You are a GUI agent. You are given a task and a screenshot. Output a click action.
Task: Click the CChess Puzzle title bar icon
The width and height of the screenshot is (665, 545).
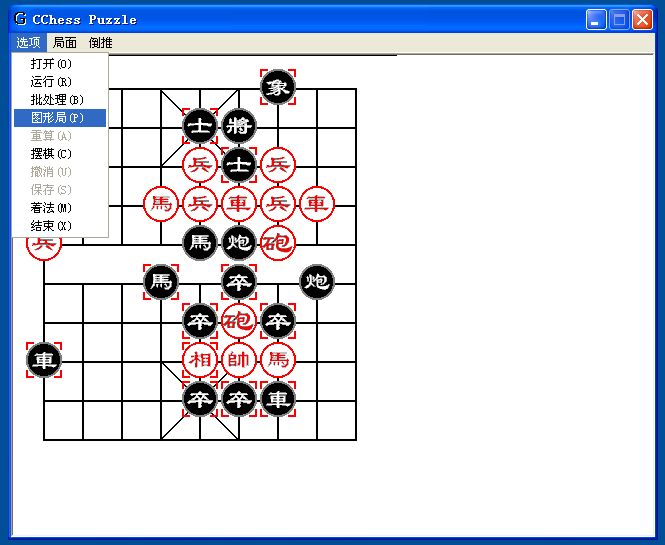(20, 19)
